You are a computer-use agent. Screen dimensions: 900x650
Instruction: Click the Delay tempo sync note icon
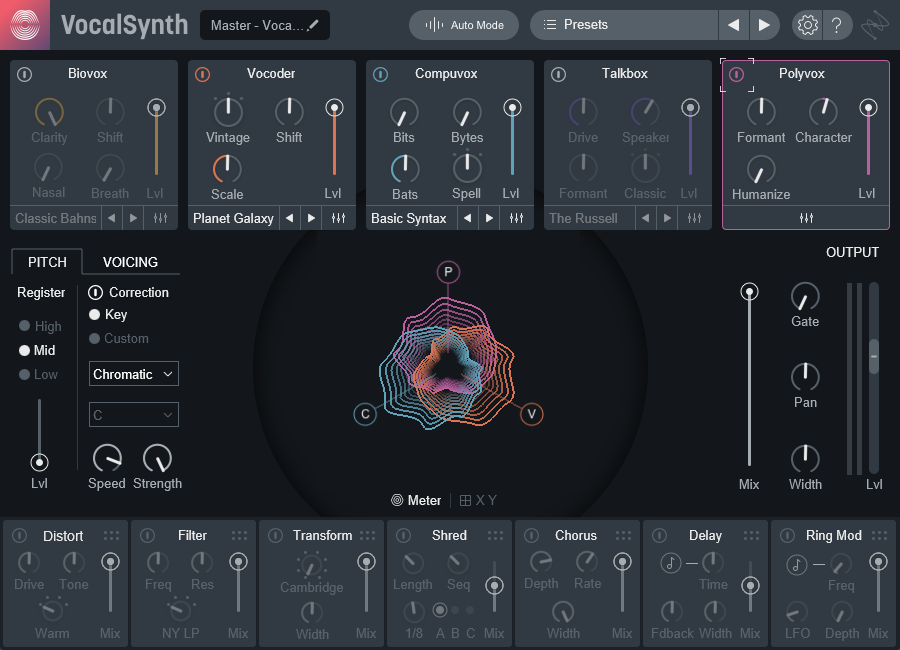670,564
